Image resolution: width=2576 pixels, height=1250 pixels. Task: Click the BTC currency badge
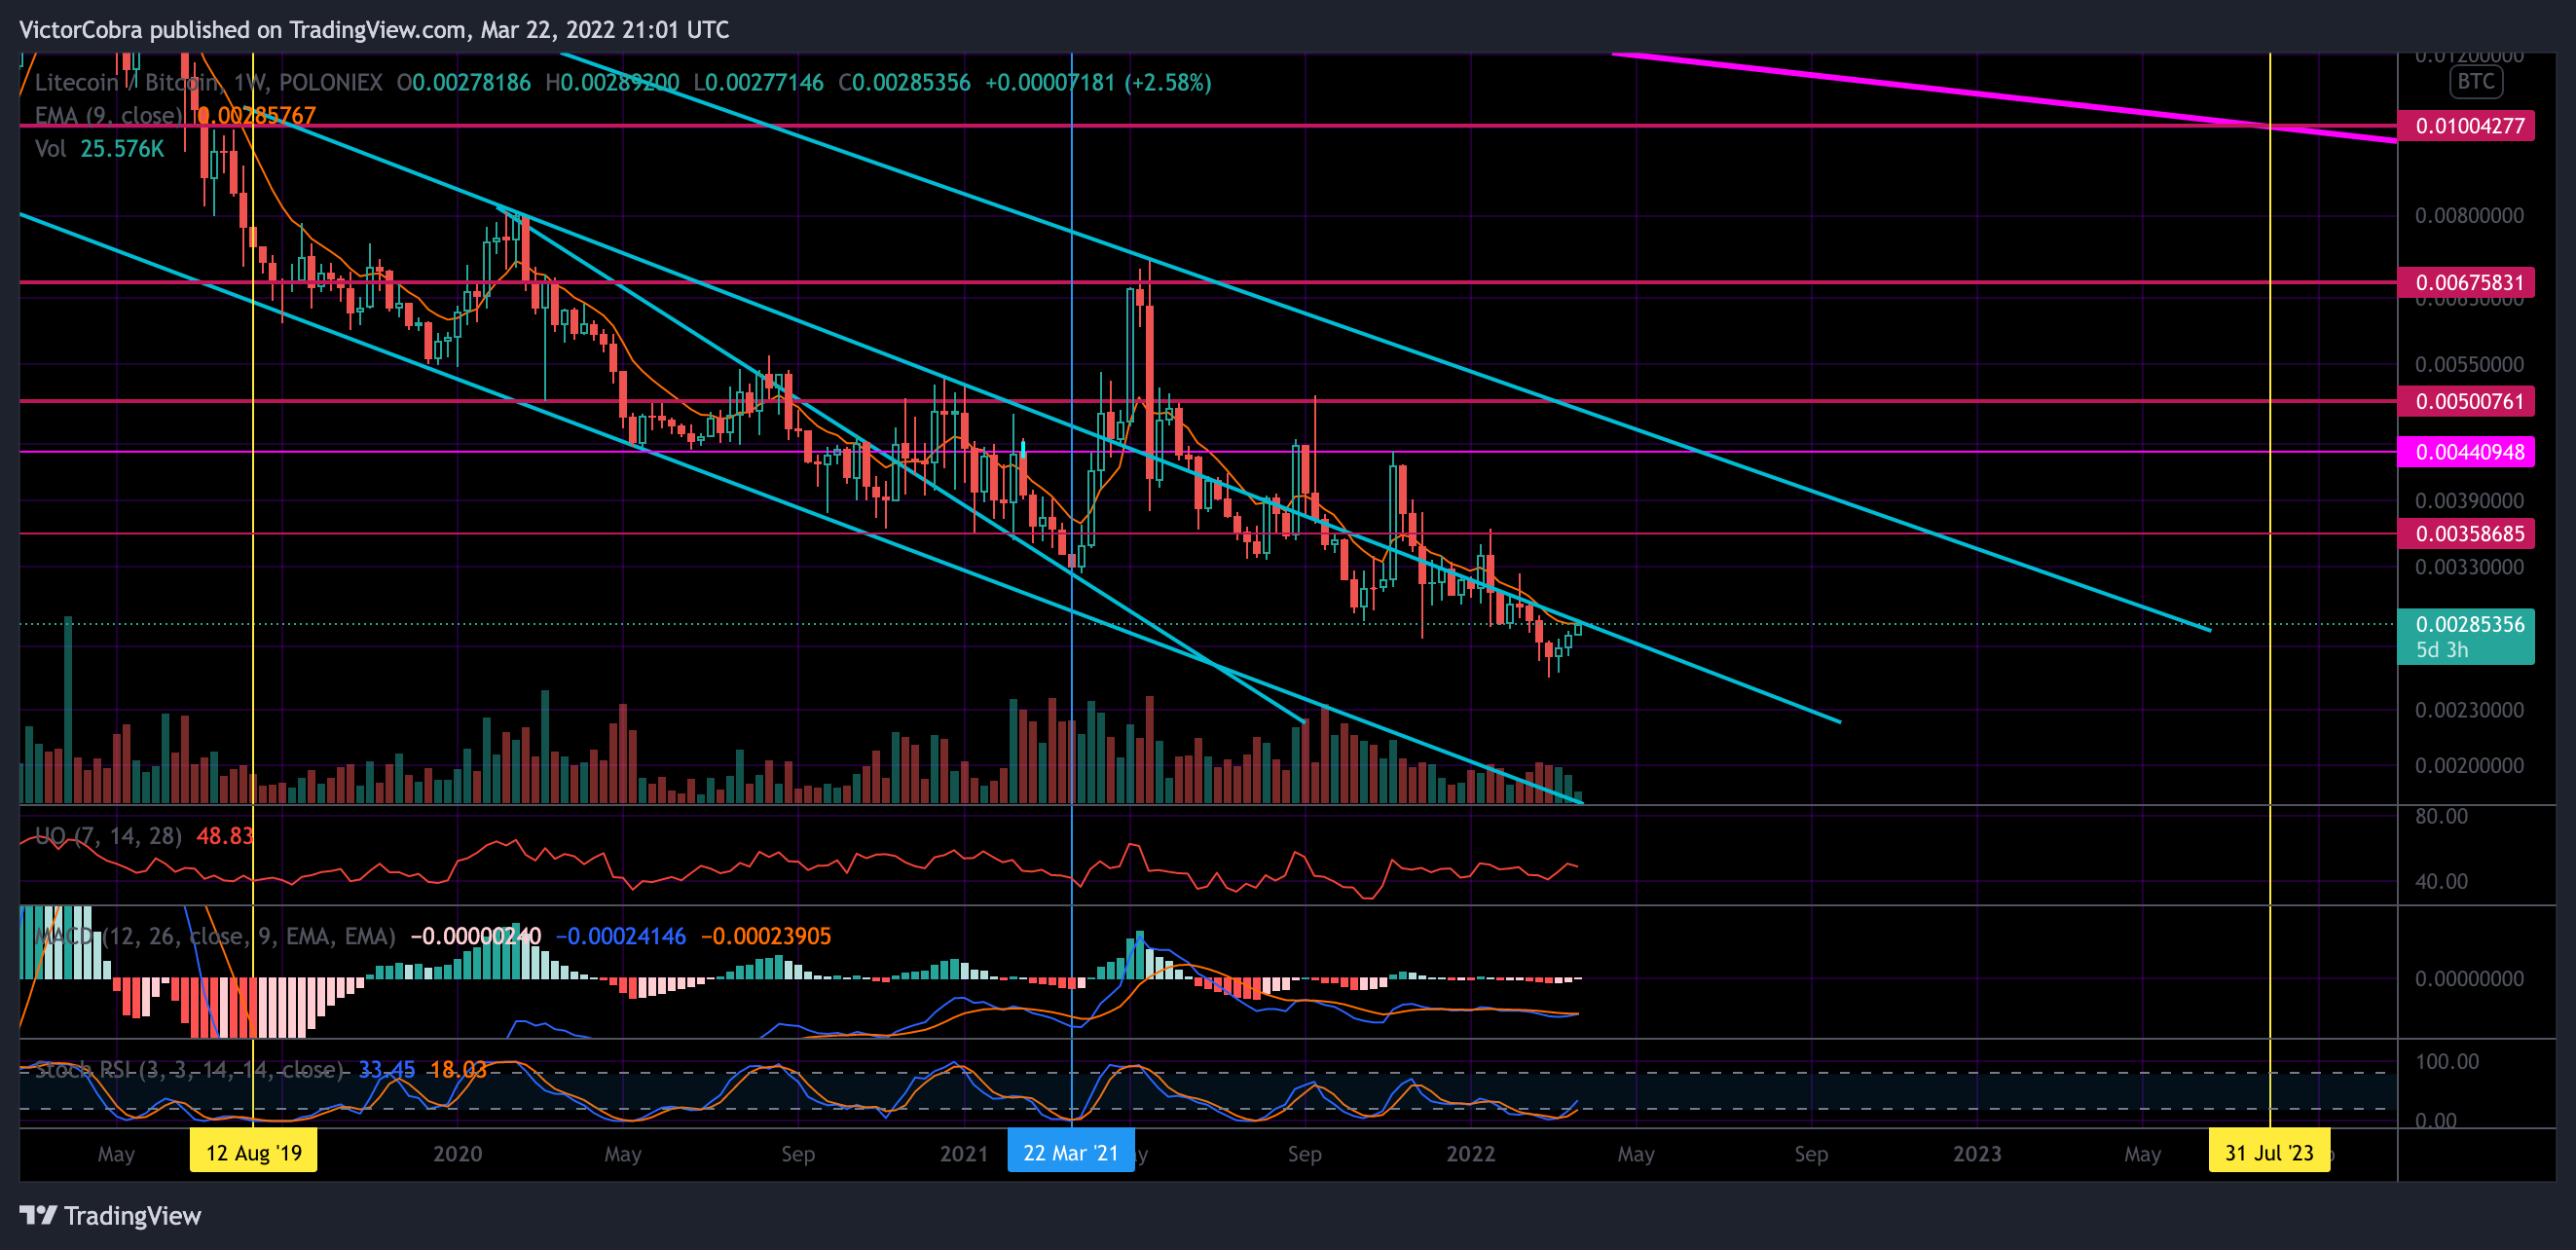click(2476, 81)
